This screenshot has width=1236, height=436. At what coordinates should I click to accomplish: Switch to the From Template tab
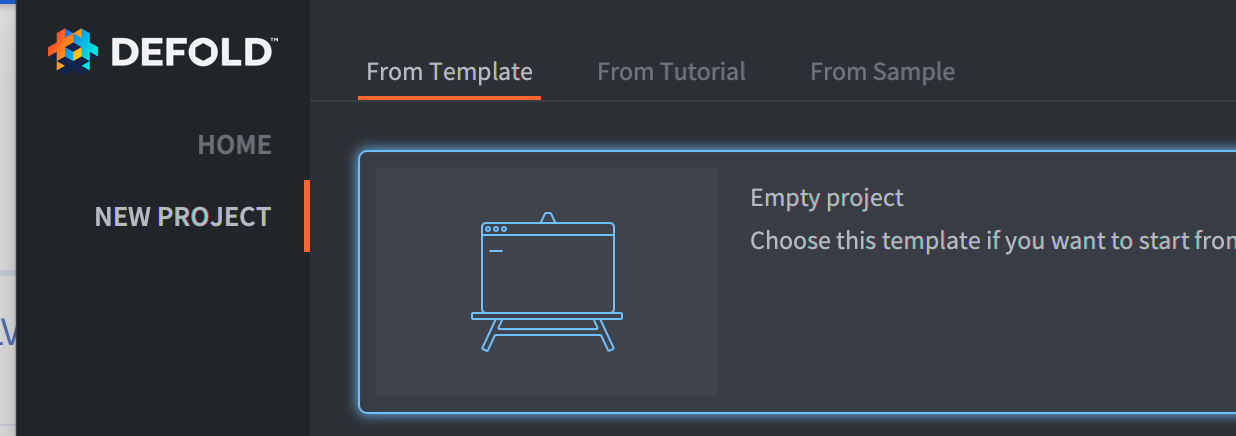point(449,72)
